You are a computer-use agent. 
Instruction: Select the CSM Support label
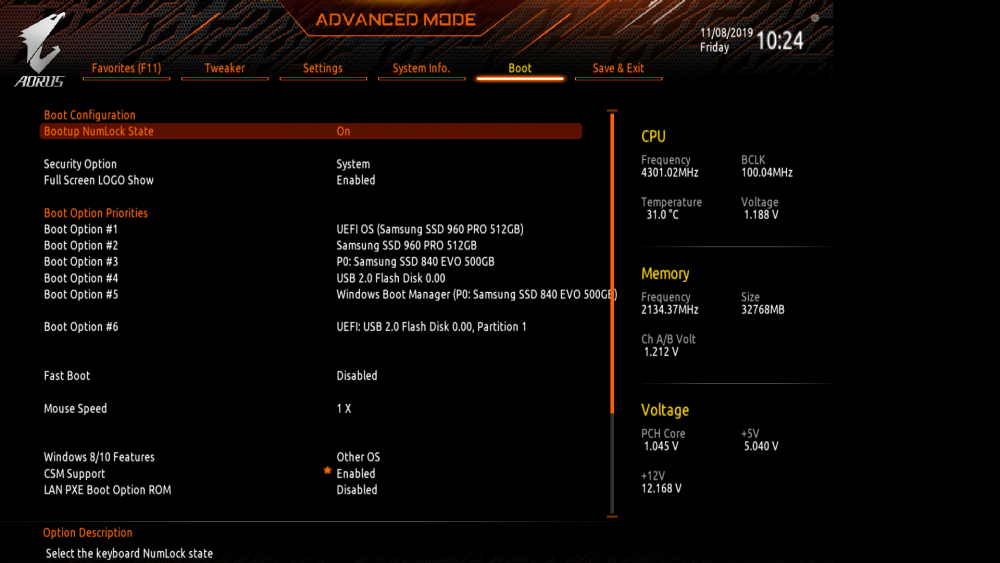point(74,474)
